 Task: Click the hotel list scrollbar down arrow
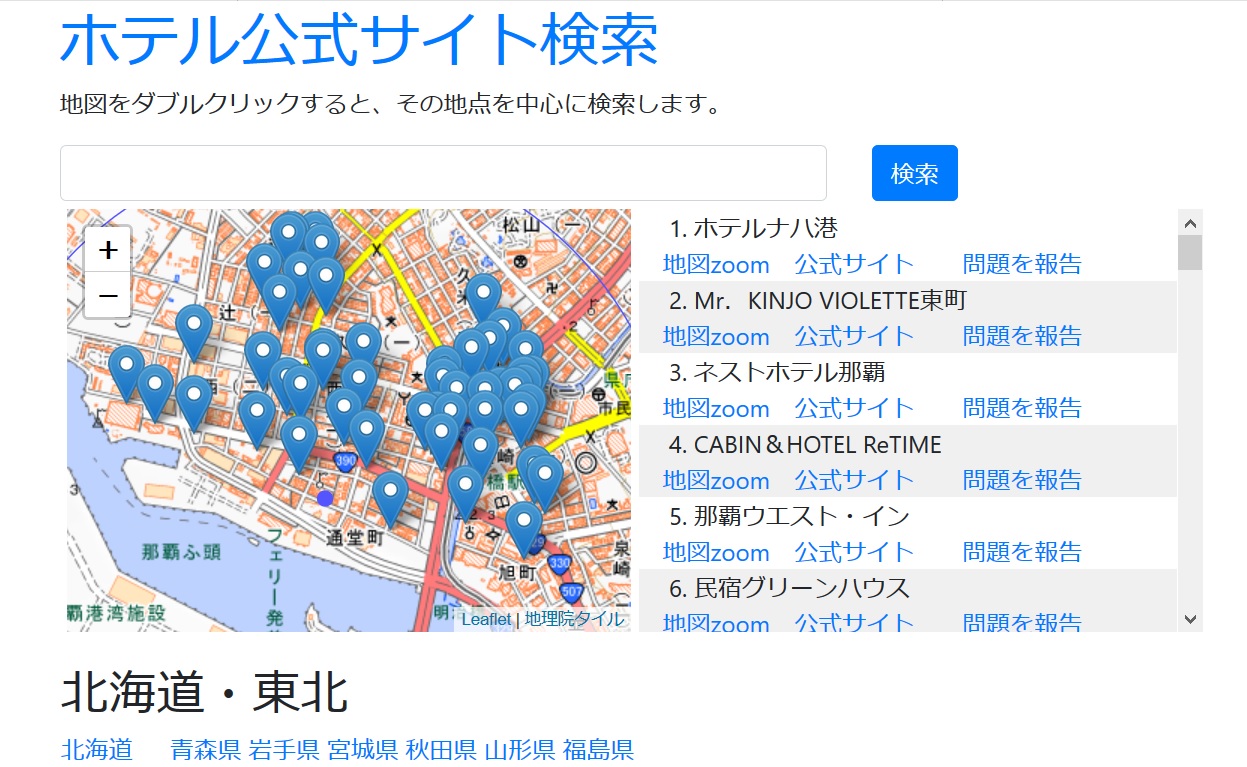pyautogui.click(x=1190, y=619)
